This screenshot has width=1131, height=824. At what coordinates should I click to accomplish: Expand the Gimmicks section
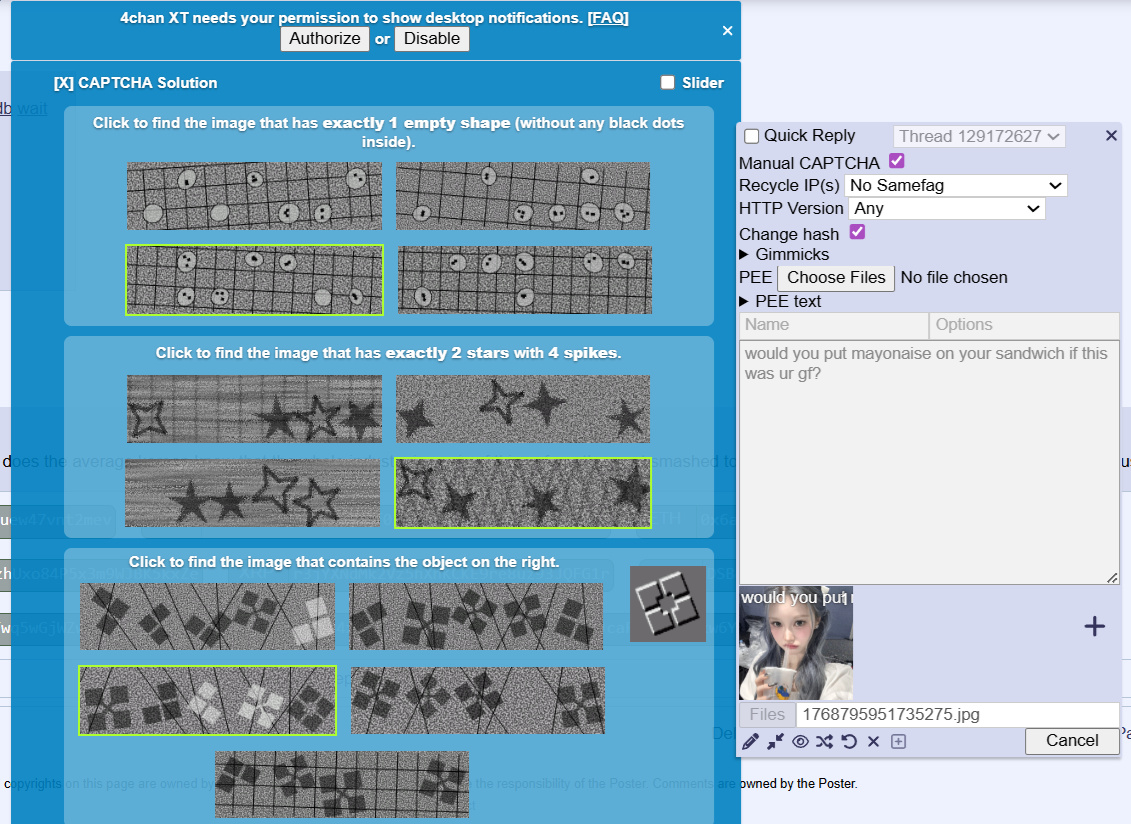tap(785, 255)
